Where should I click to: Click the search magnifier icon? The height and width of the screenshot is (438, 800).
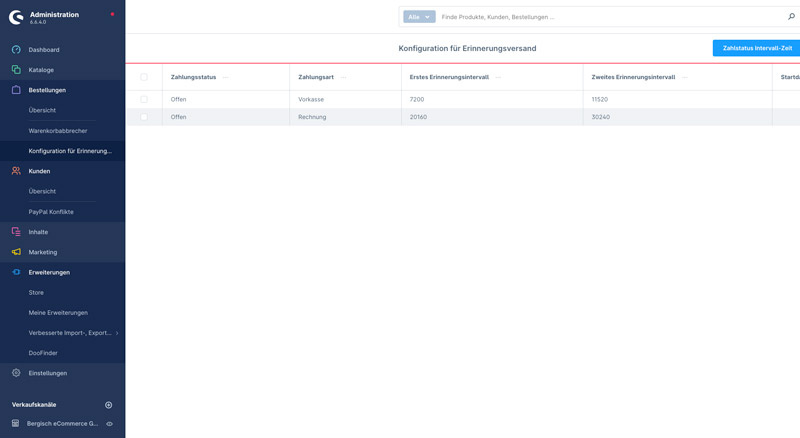[x=791, y=17]
